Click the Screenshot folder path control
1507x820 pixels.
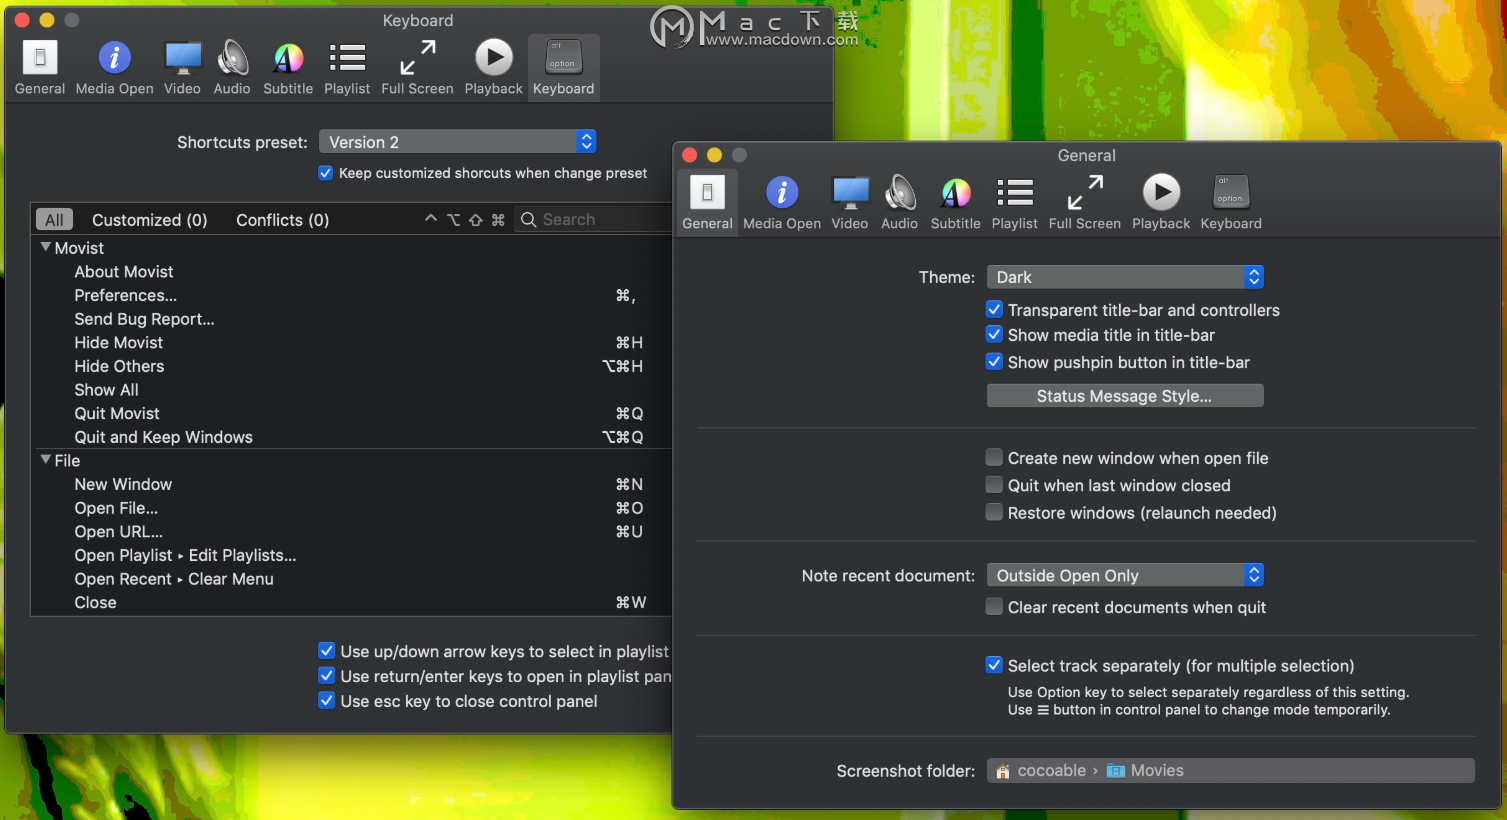coord(1231,770)
